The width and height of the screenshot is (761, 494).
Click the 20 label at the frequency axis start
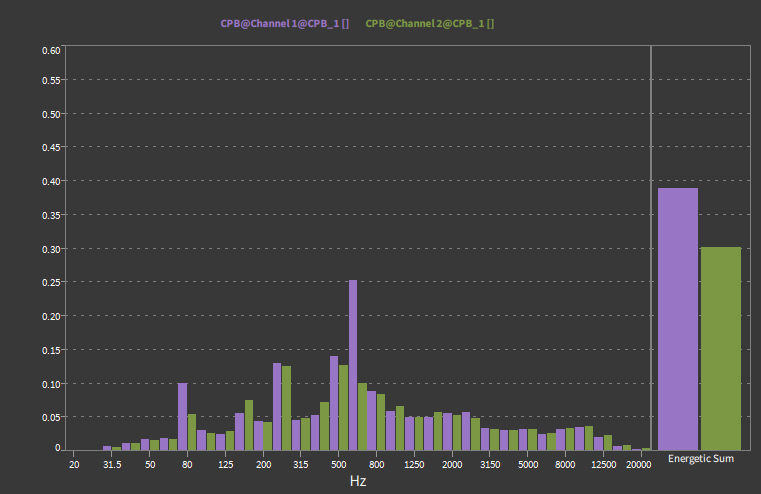[x=74, y=465]
